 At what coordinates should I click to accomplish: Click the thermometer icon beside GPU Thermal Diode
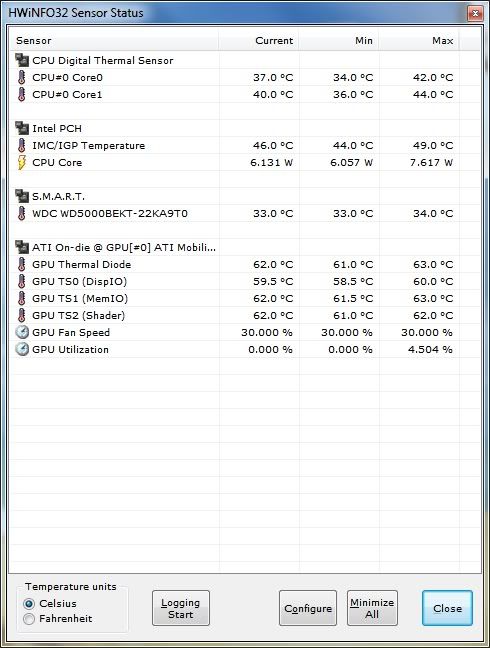coord(21,264)
